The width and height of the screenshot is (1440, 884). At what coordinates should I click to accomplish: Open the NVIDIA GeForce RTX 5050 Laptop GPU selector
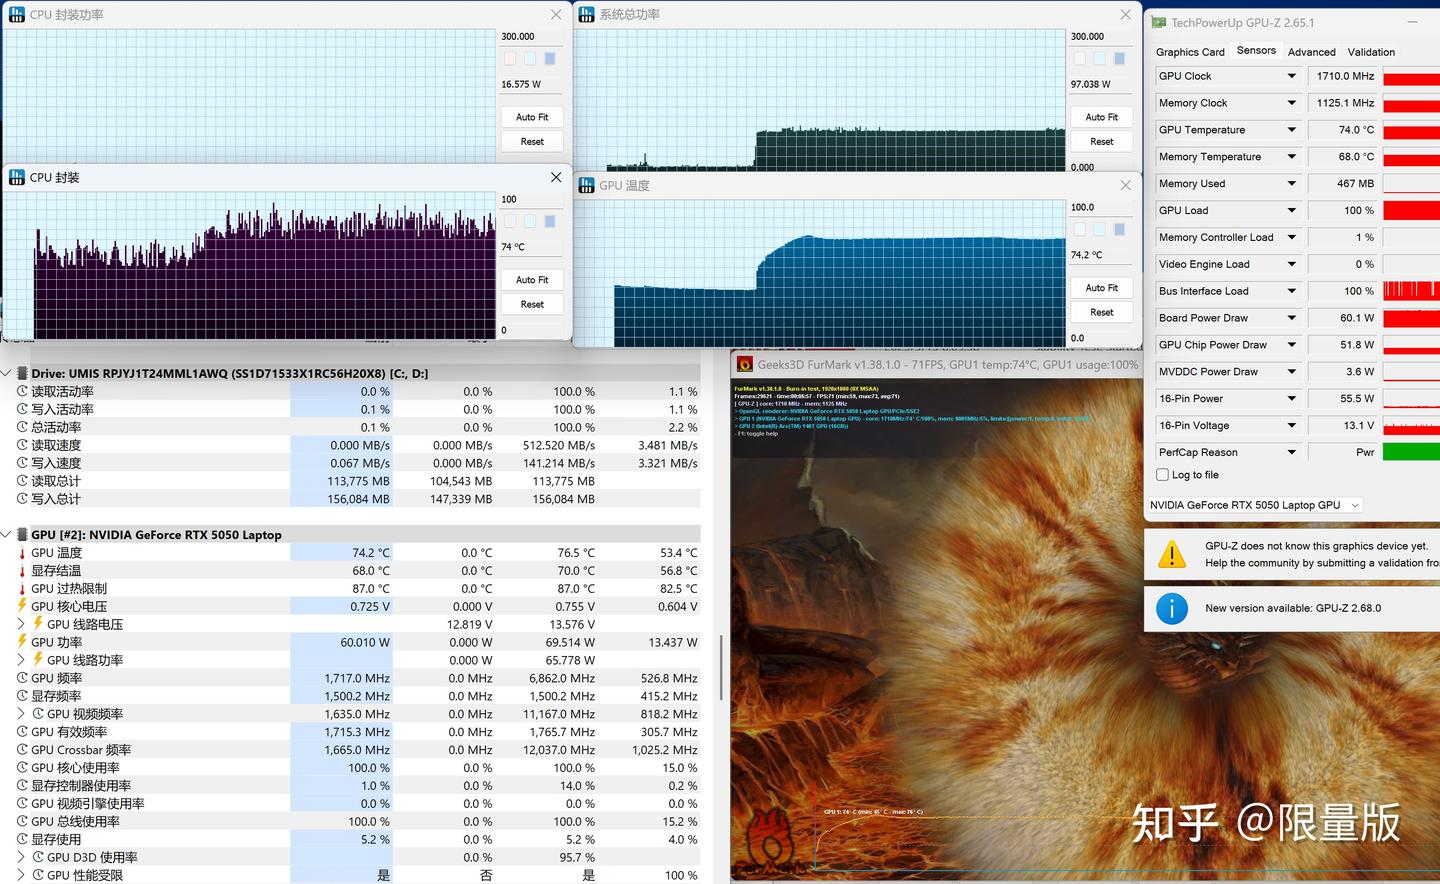(x=1255, y=505)
